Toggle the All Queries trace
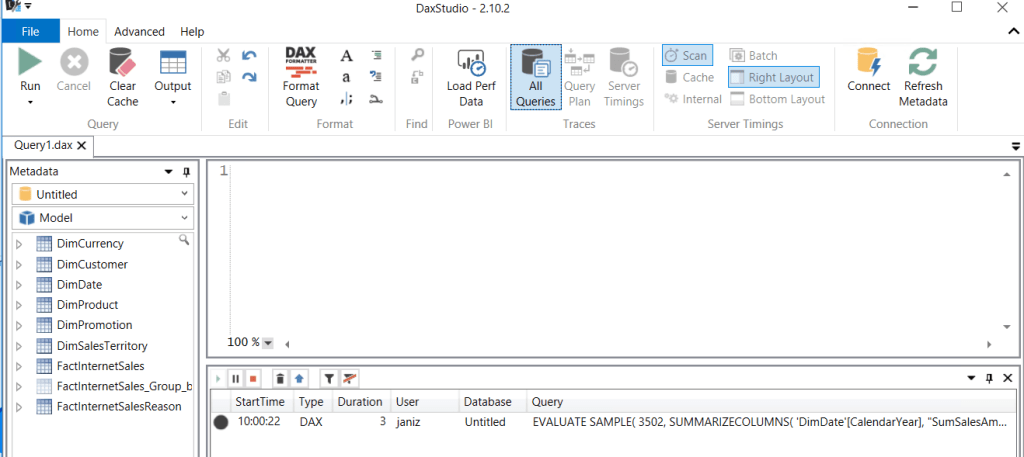The width and height of the screenshot is (1024, 457). [x=535, y=76]
